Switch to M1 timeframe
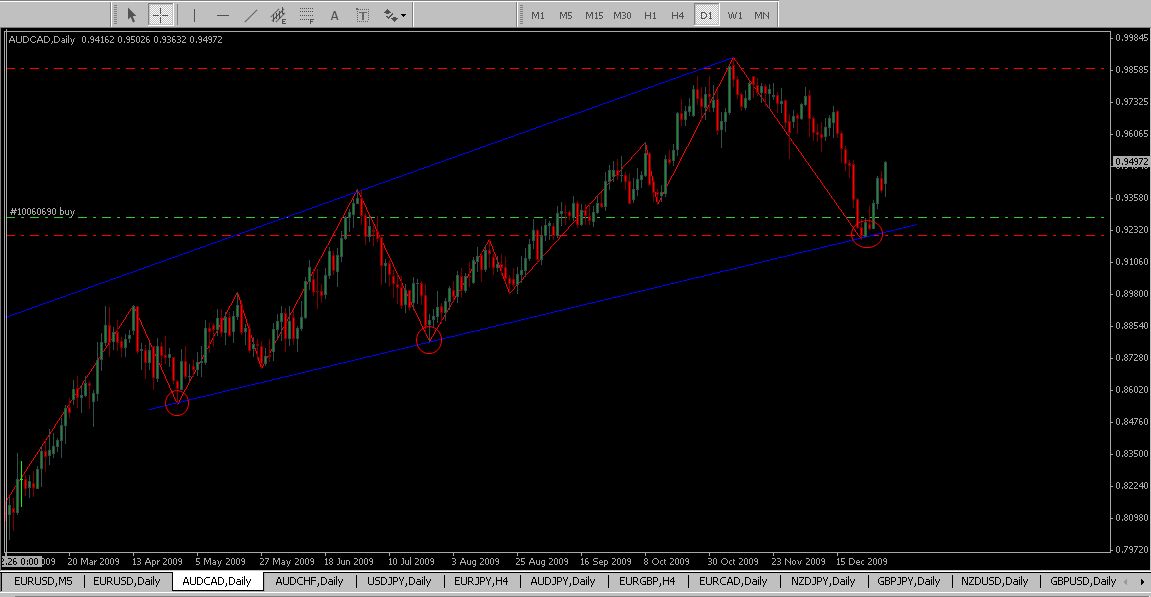 [538, 15]
